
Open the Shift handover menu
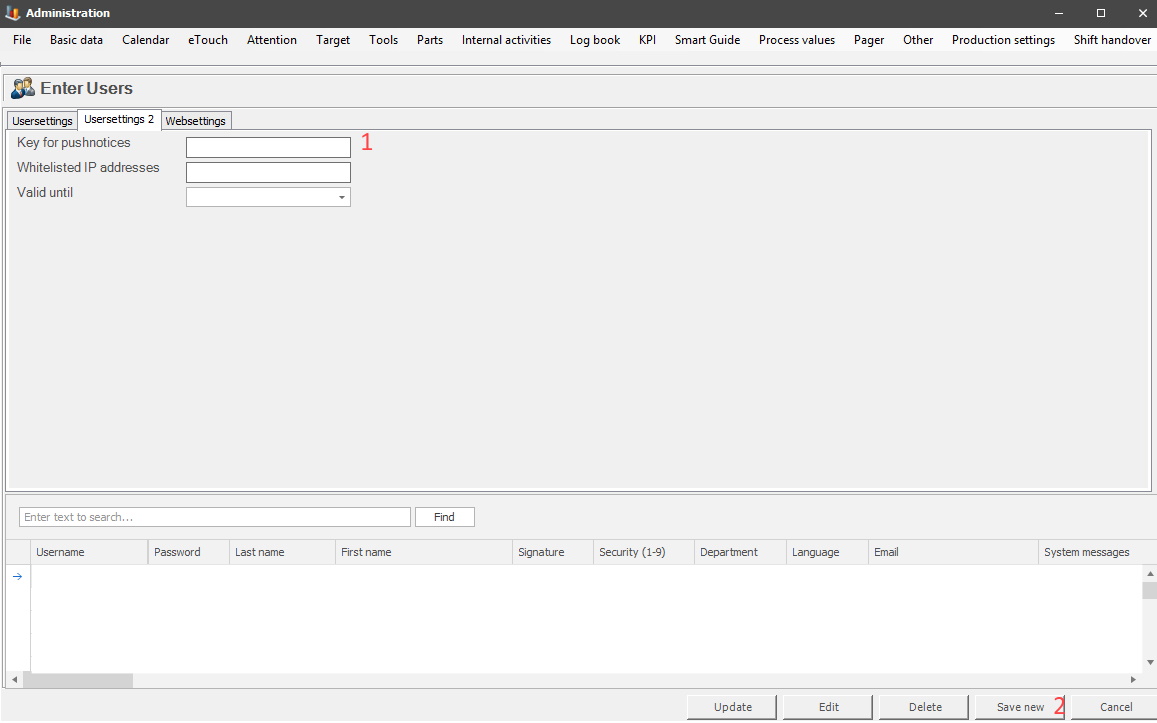point(1112,40)
